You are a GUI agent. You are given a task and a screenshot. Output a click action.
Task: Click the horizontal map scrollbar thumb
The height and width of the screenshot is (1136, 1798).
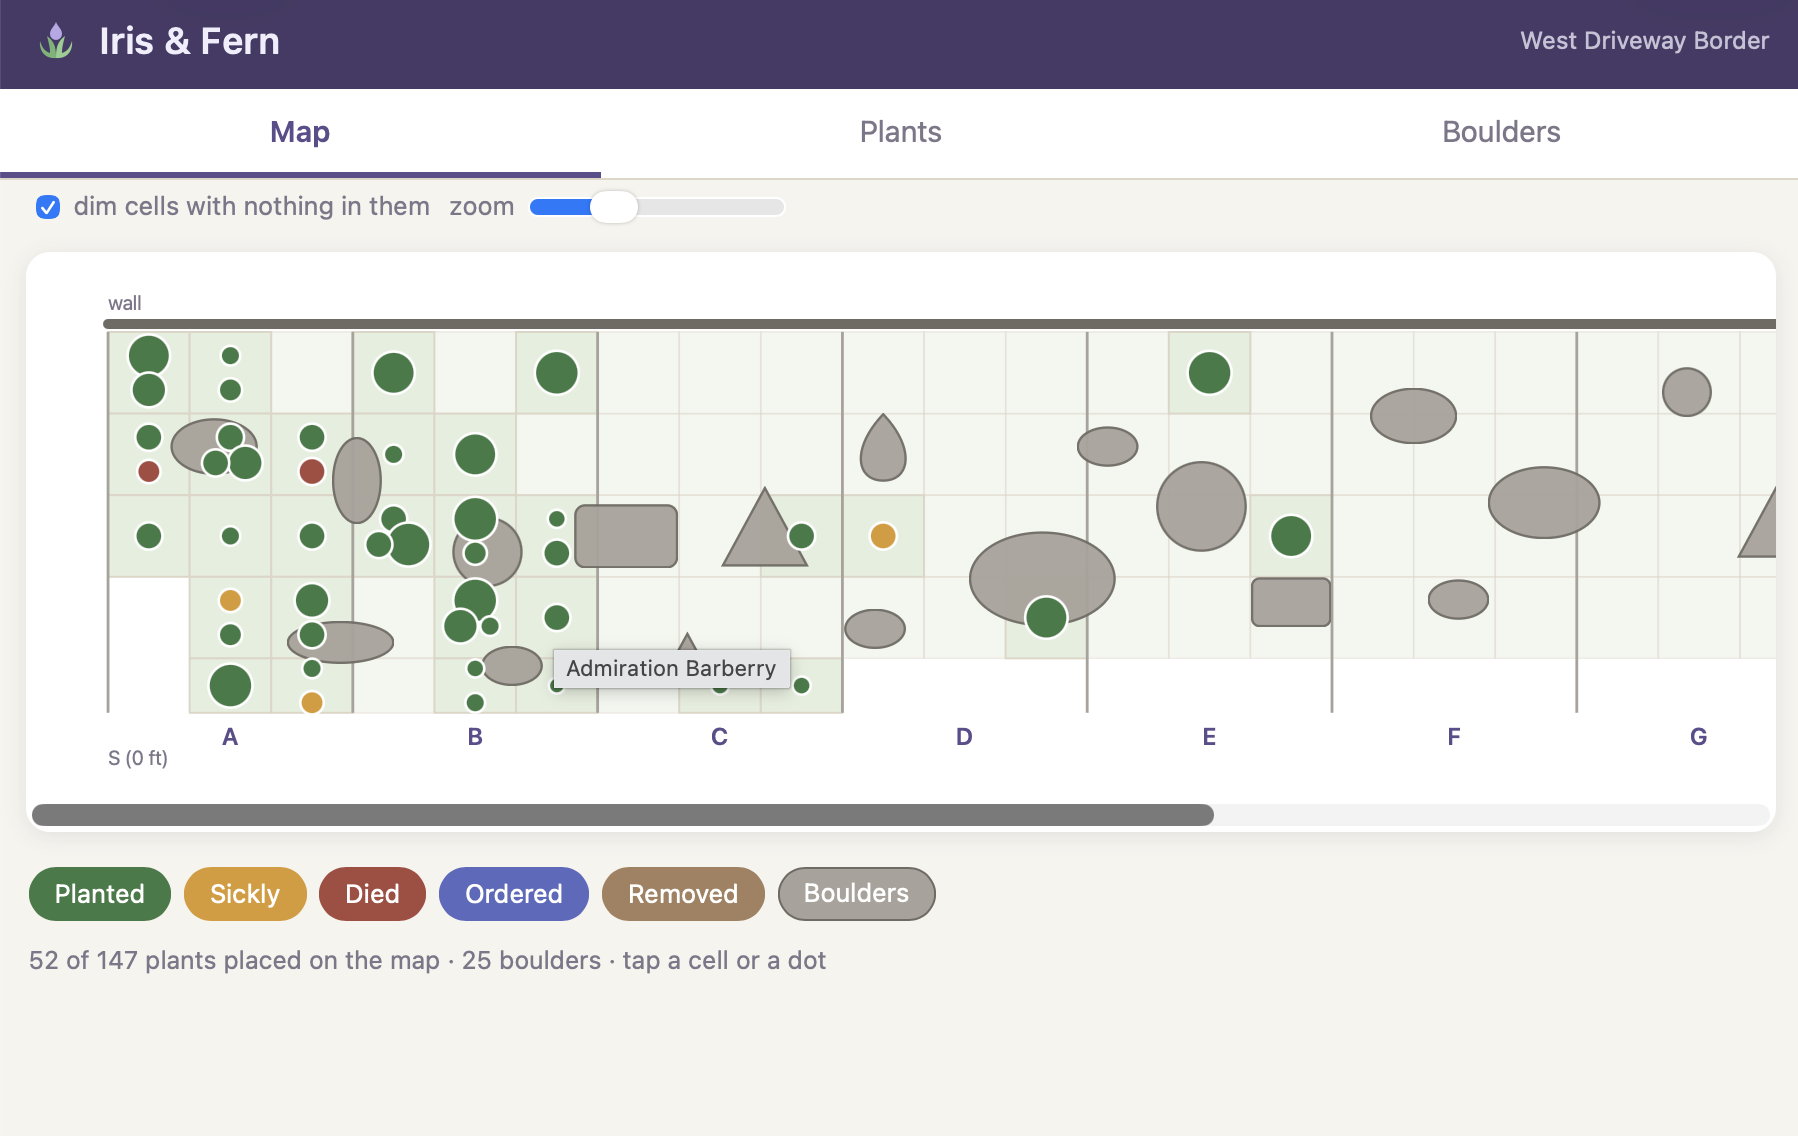[623, 815]
